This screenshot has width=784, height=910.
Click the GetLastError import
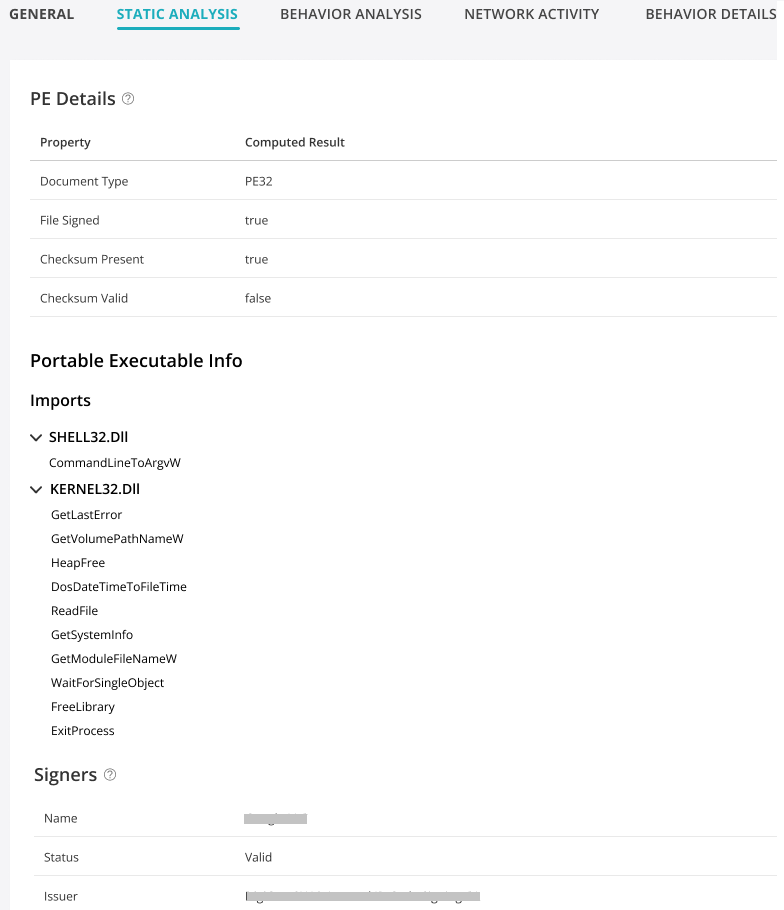pos(86,515)
